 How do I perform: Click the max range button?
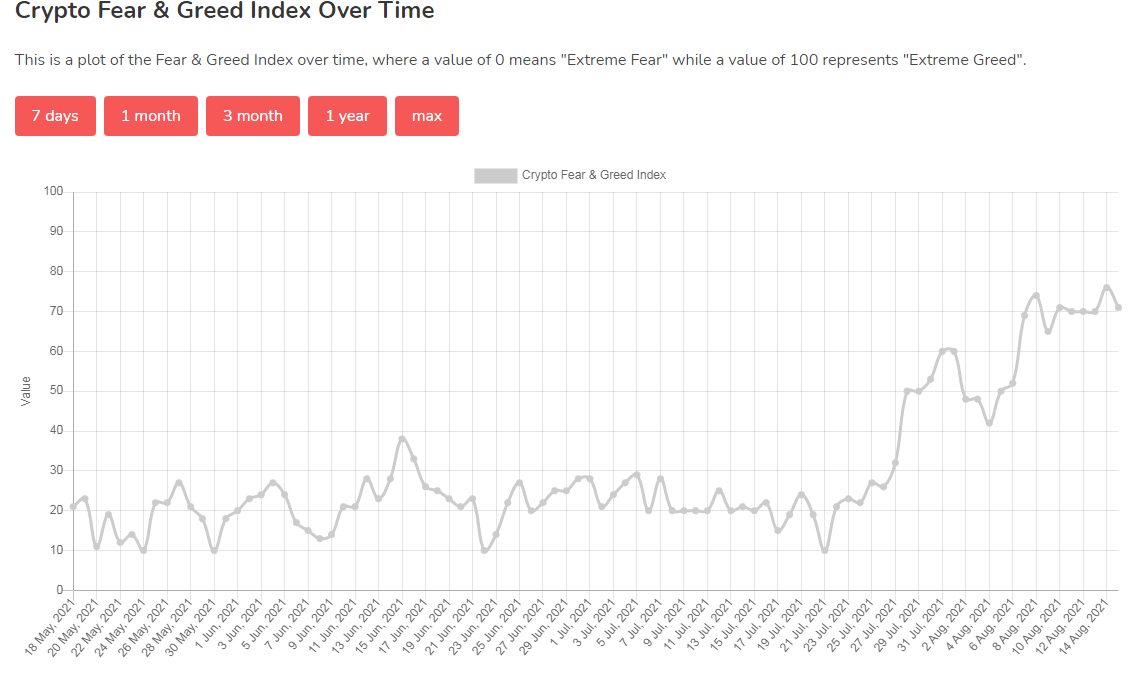point(426,116)
